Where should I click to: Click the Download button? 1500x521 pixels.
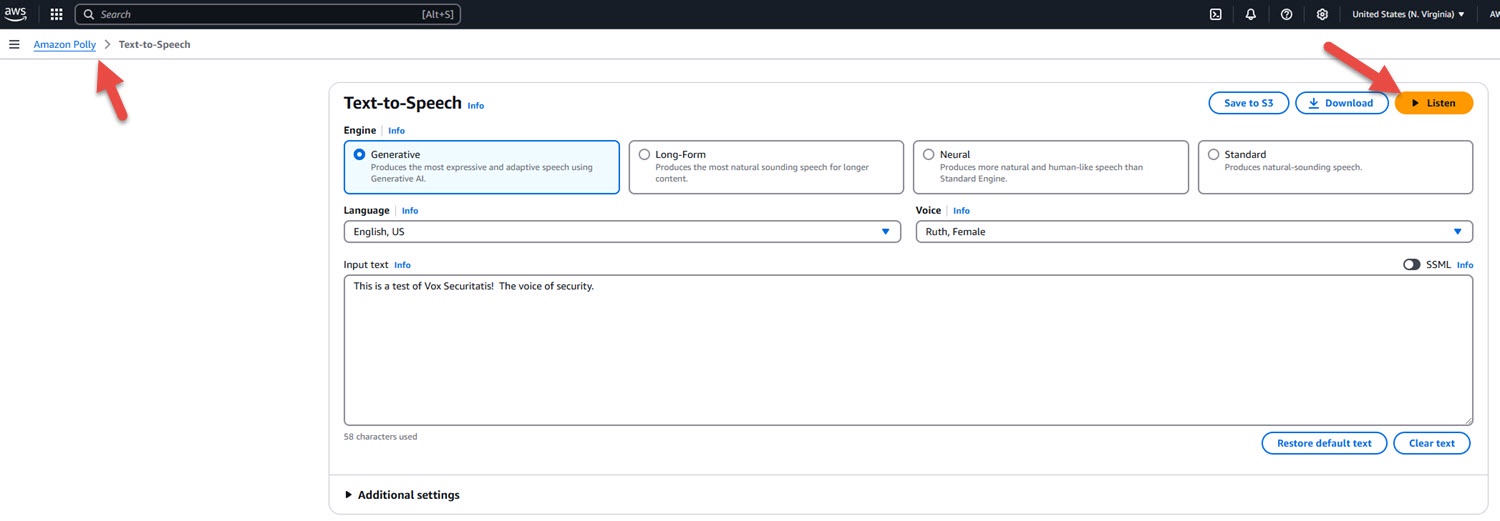click(x=1340, y=103)
